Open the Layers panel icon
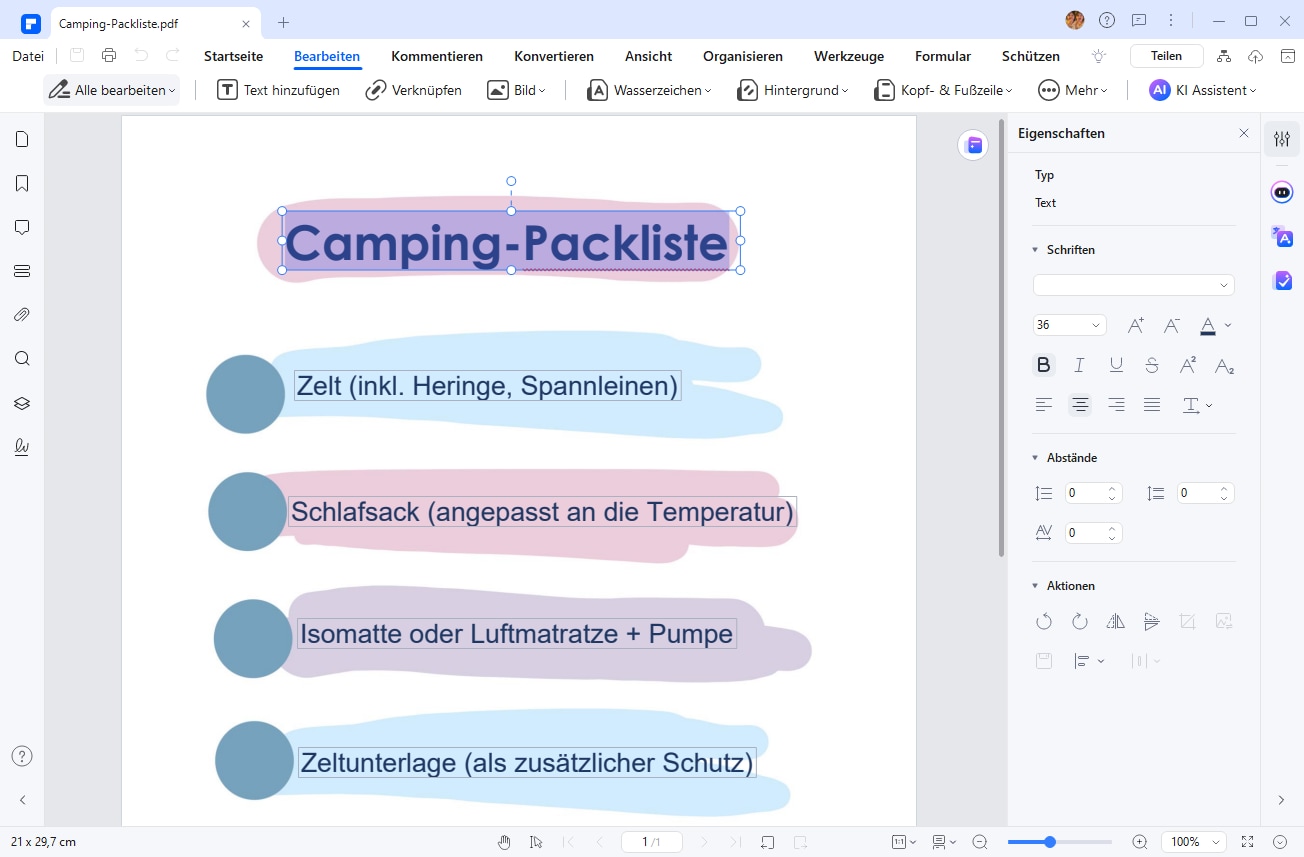 tap(22, 403)
